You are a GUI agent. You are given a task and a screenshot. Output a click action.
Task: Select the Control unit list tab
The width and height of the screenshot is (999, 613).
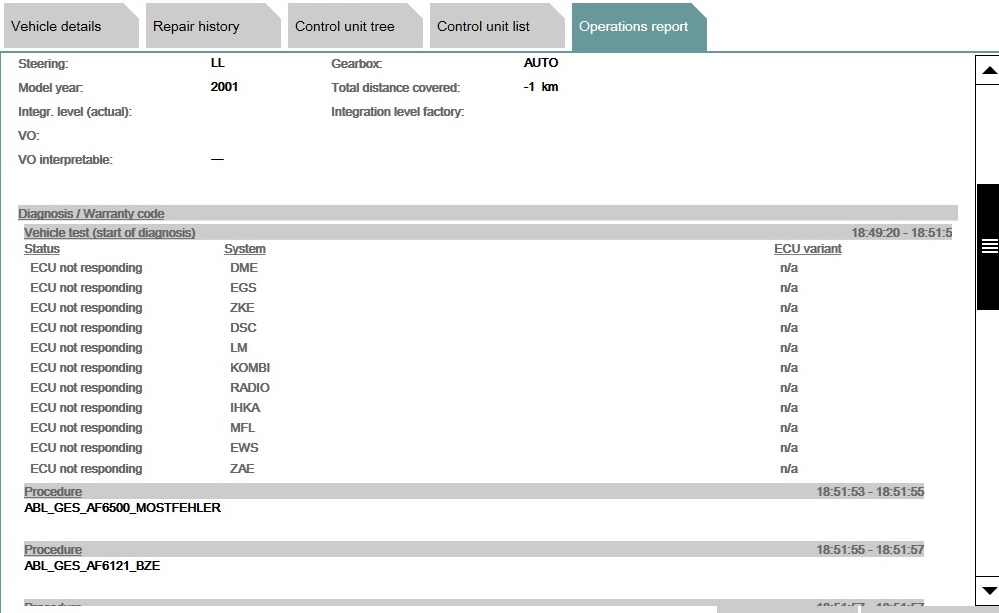point(484,27)
